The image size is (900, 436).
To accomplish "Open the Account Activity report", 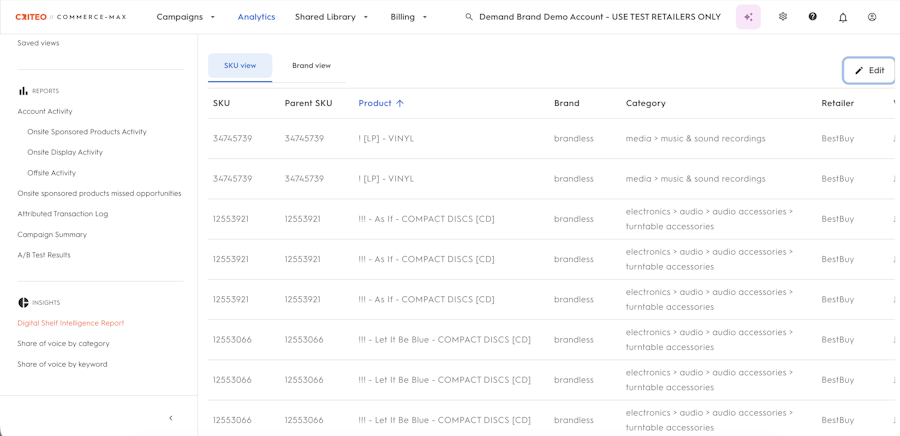I will tap(45, 111).
